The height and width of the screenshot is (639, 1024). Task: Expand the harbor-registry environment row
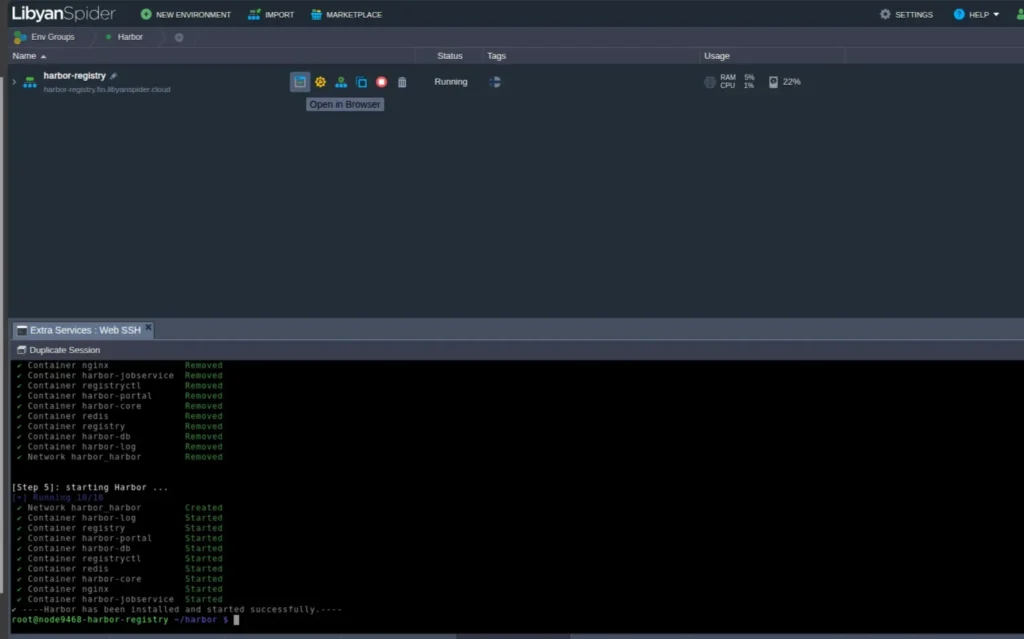(x=14, y=82)
